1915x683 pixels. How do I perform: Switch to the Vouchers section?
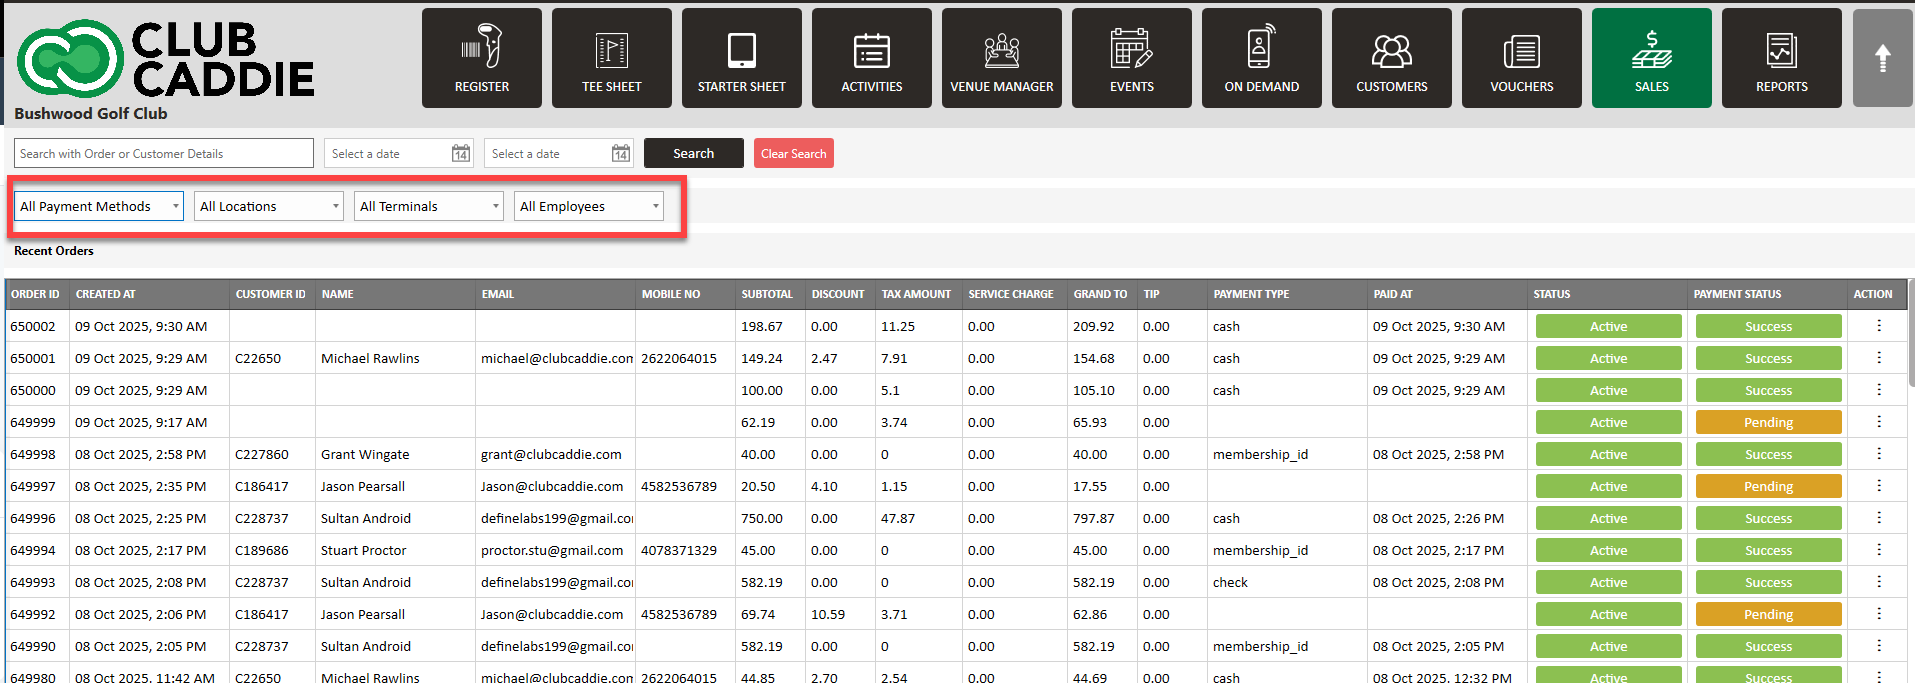click(x=1522, y=58)
